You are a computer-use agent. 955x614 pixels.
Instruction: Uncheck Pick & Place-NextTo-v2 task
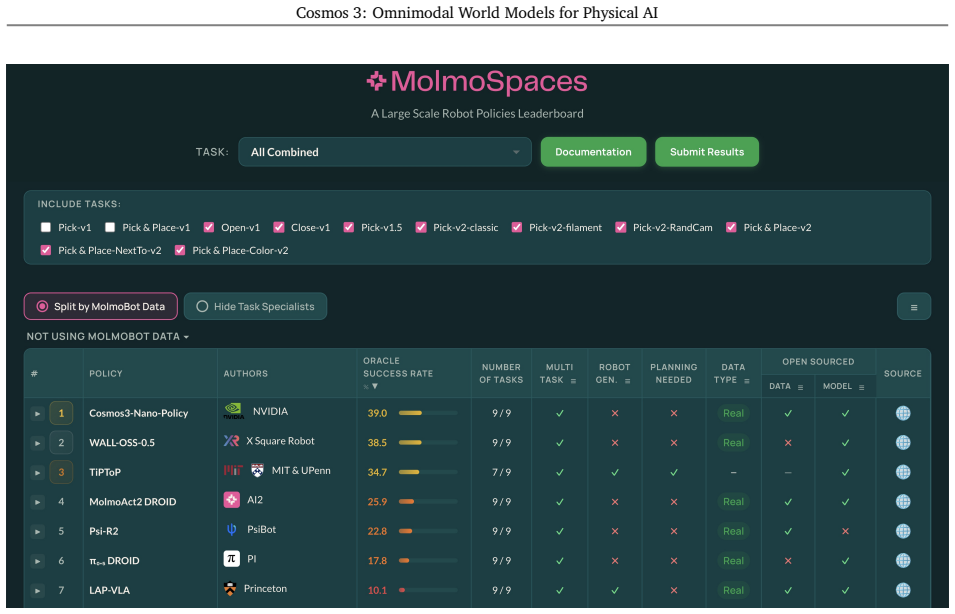(x=46, y=250)
